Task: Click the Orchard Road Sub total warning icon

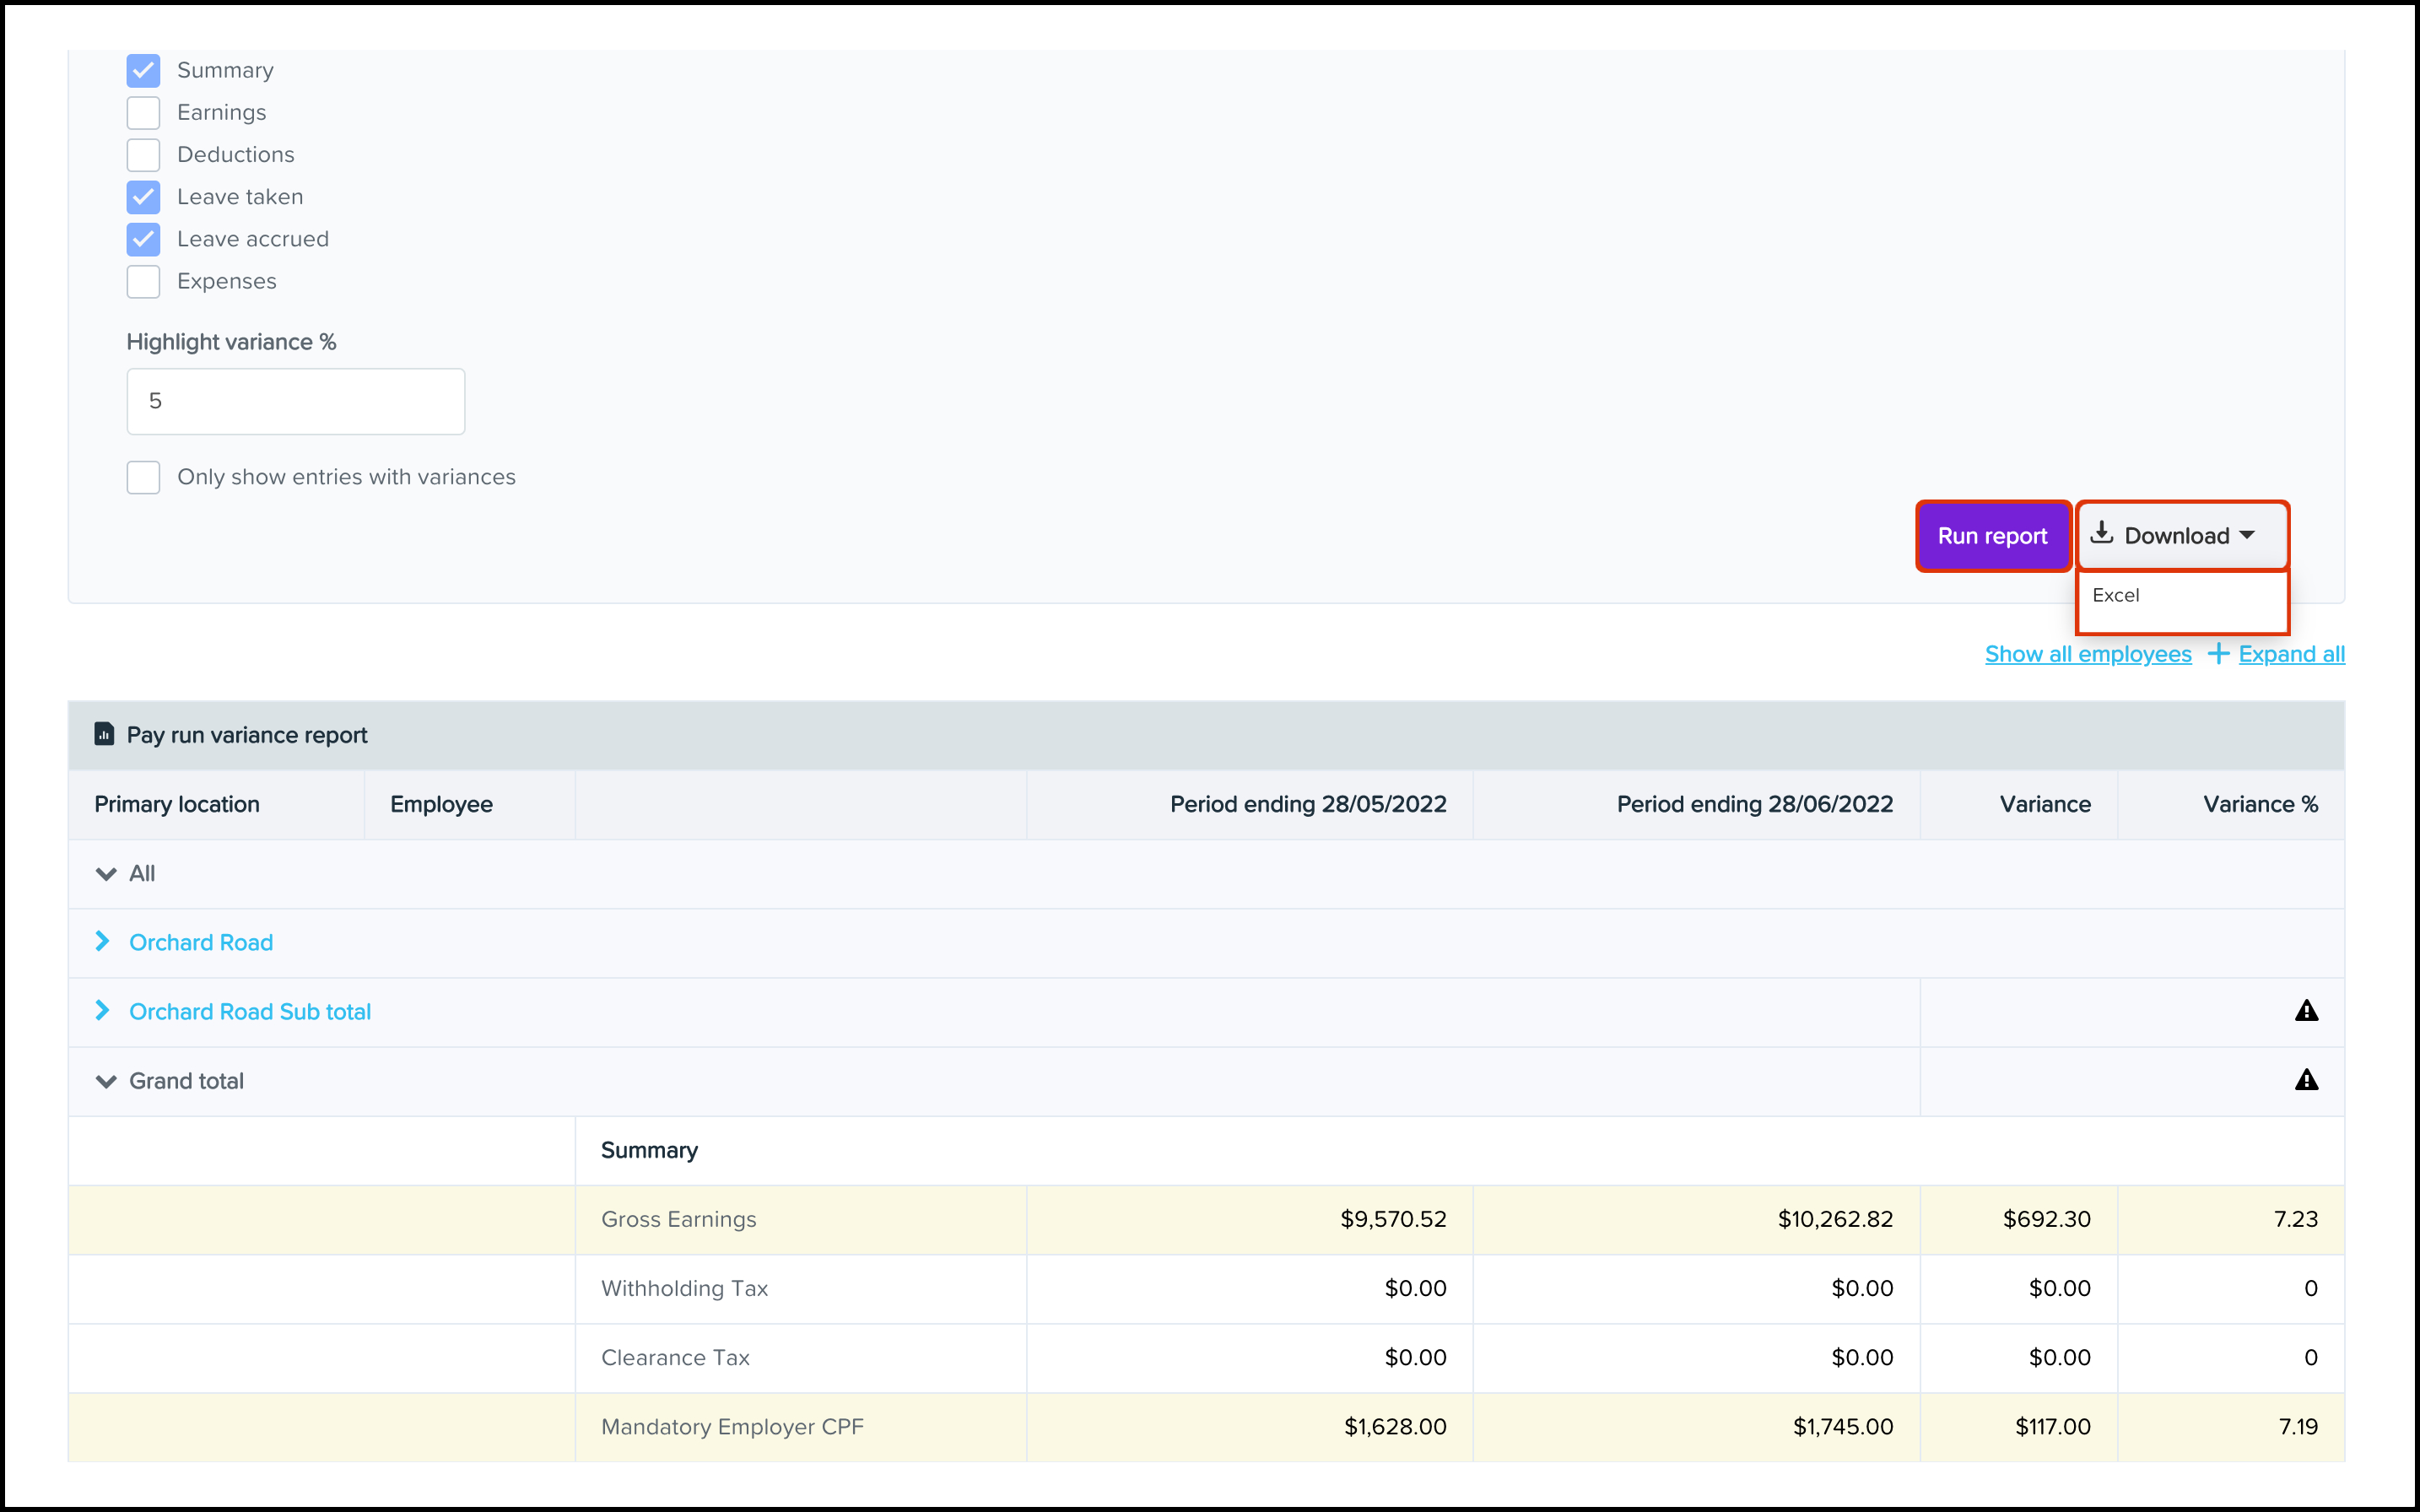Action: coord(2306,1011)
